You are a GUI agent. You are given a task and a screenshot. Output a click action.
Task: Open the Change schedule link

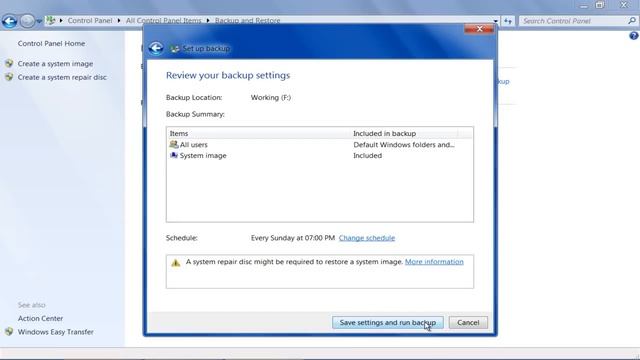[367, 238]
